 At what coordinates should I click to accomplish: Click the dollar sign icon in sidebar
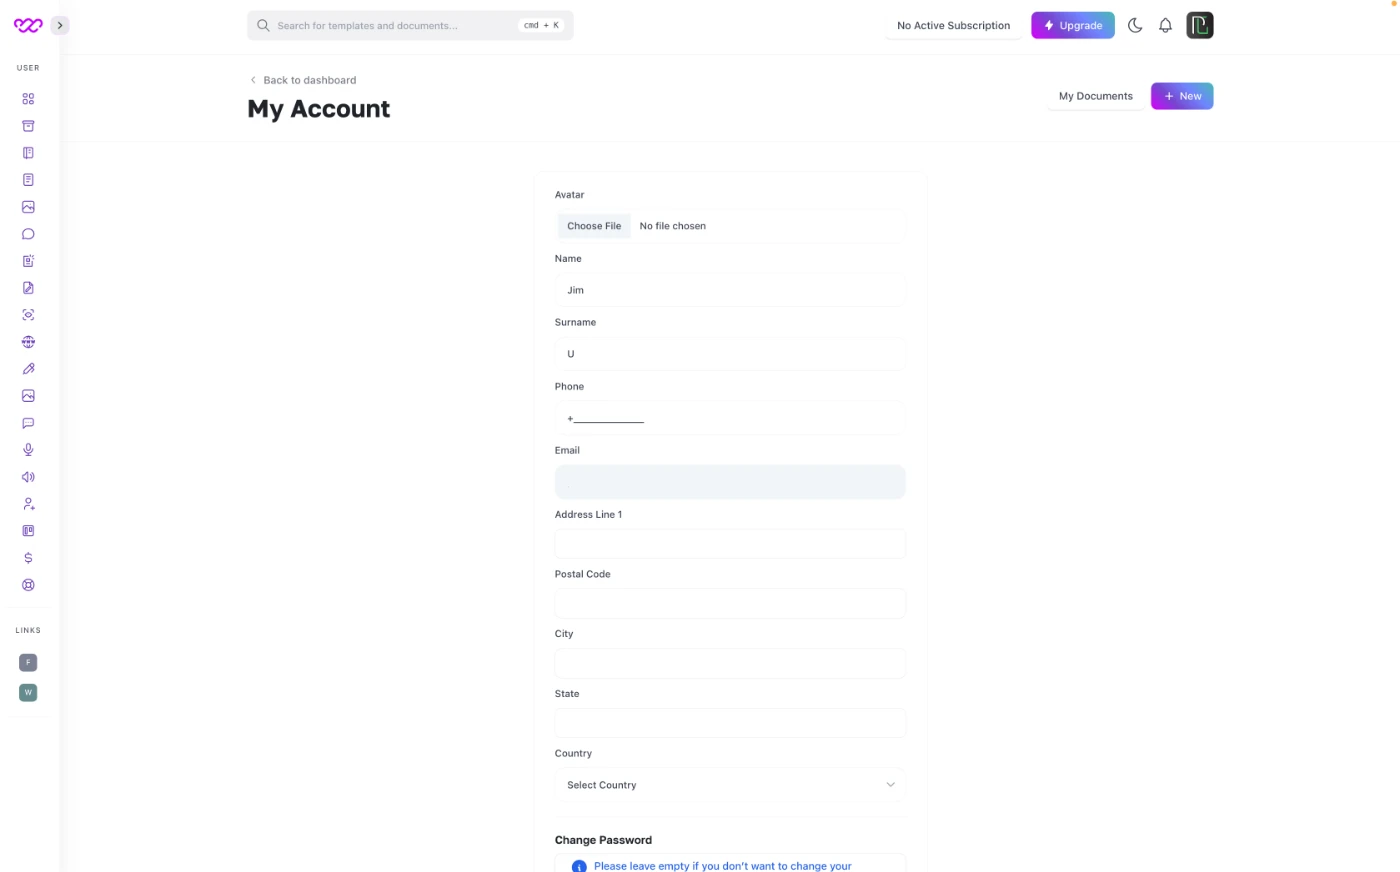[28, 558]
